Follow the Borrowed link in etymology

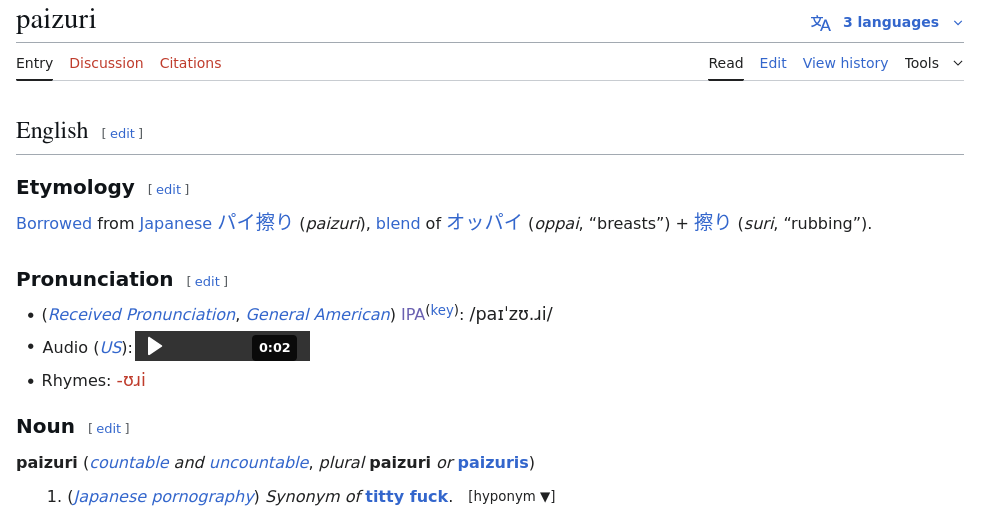click(54, 223)
